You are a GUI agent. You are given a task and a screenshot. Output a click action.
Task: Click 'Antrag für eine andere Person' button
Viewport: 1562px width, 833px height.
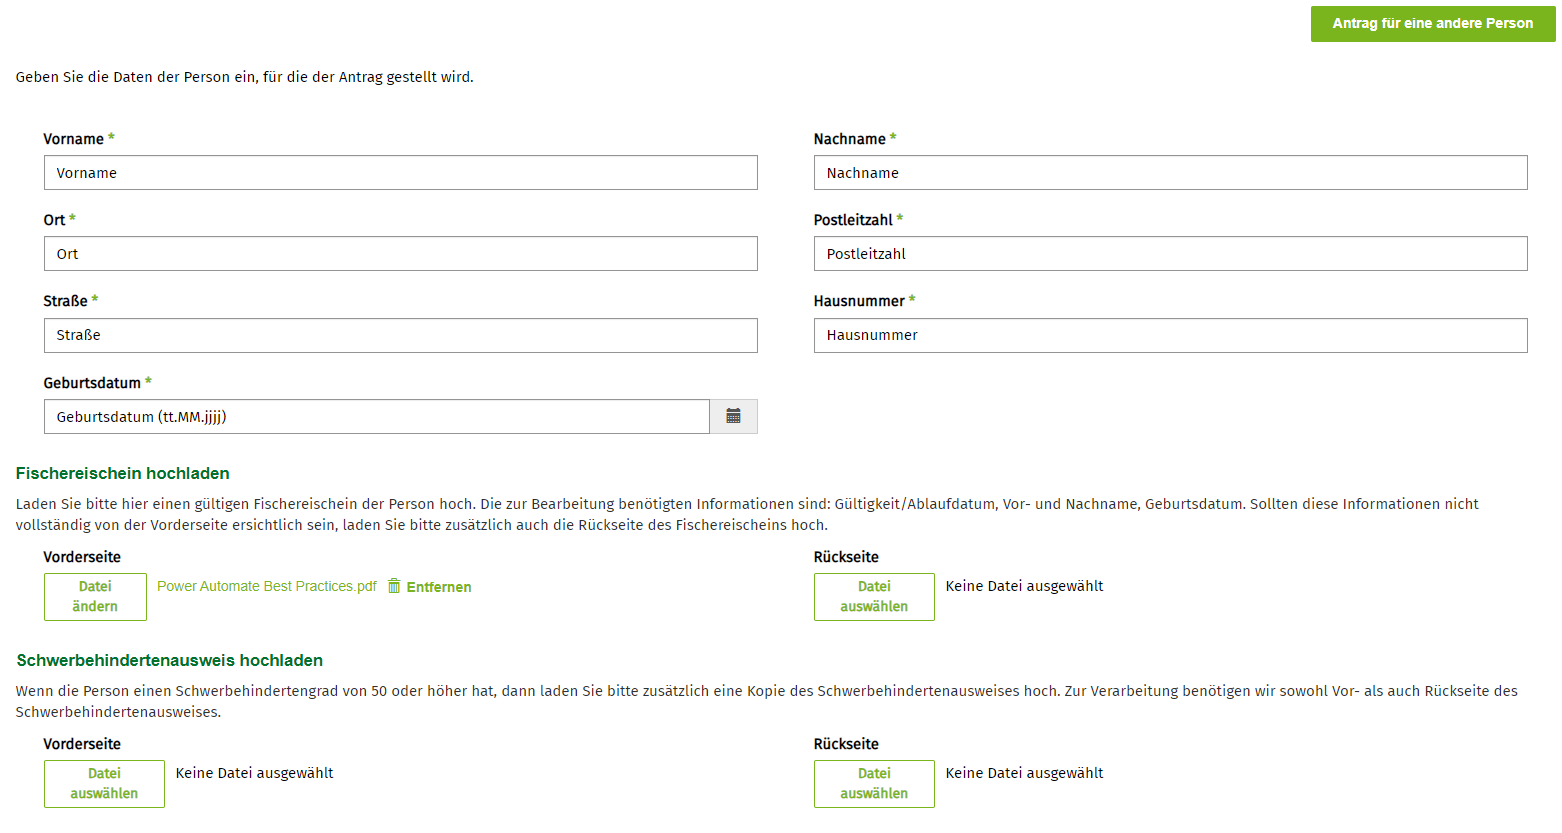(x=1432, y=23)
